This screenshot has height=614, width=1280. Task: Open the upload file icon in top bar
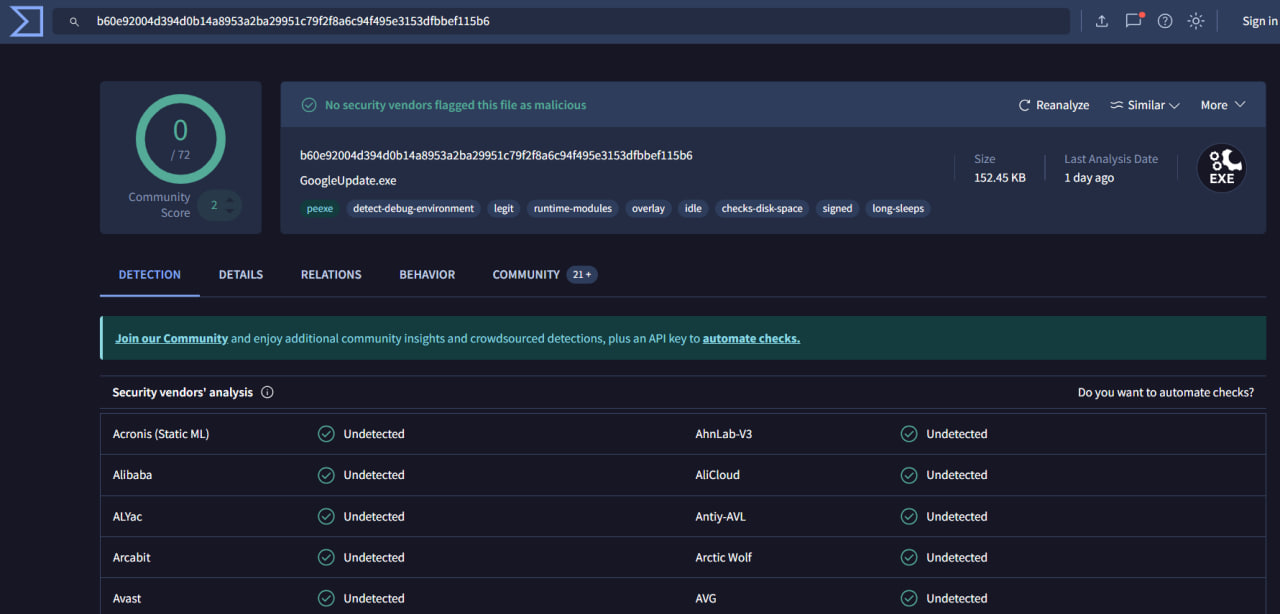coord(1101,20)
